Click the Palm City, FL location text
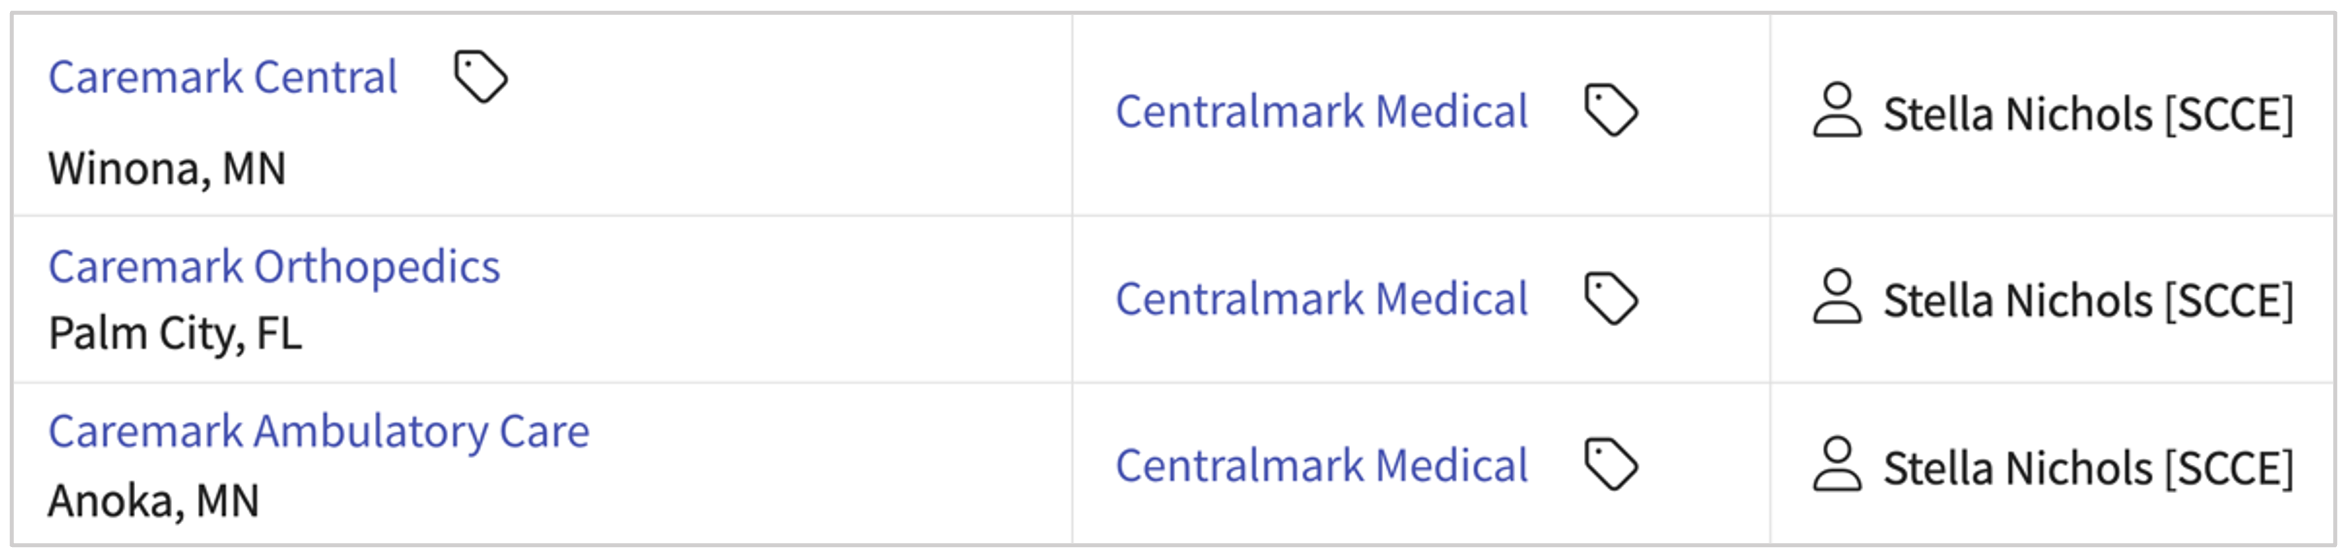 (x=175, y=334)
